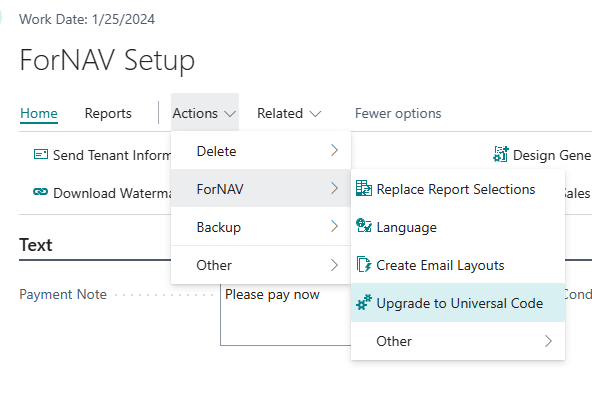The image size is (592, 401).
Task: Click the Upgrade to Universal Code gears icon
Action: (364, 302)
